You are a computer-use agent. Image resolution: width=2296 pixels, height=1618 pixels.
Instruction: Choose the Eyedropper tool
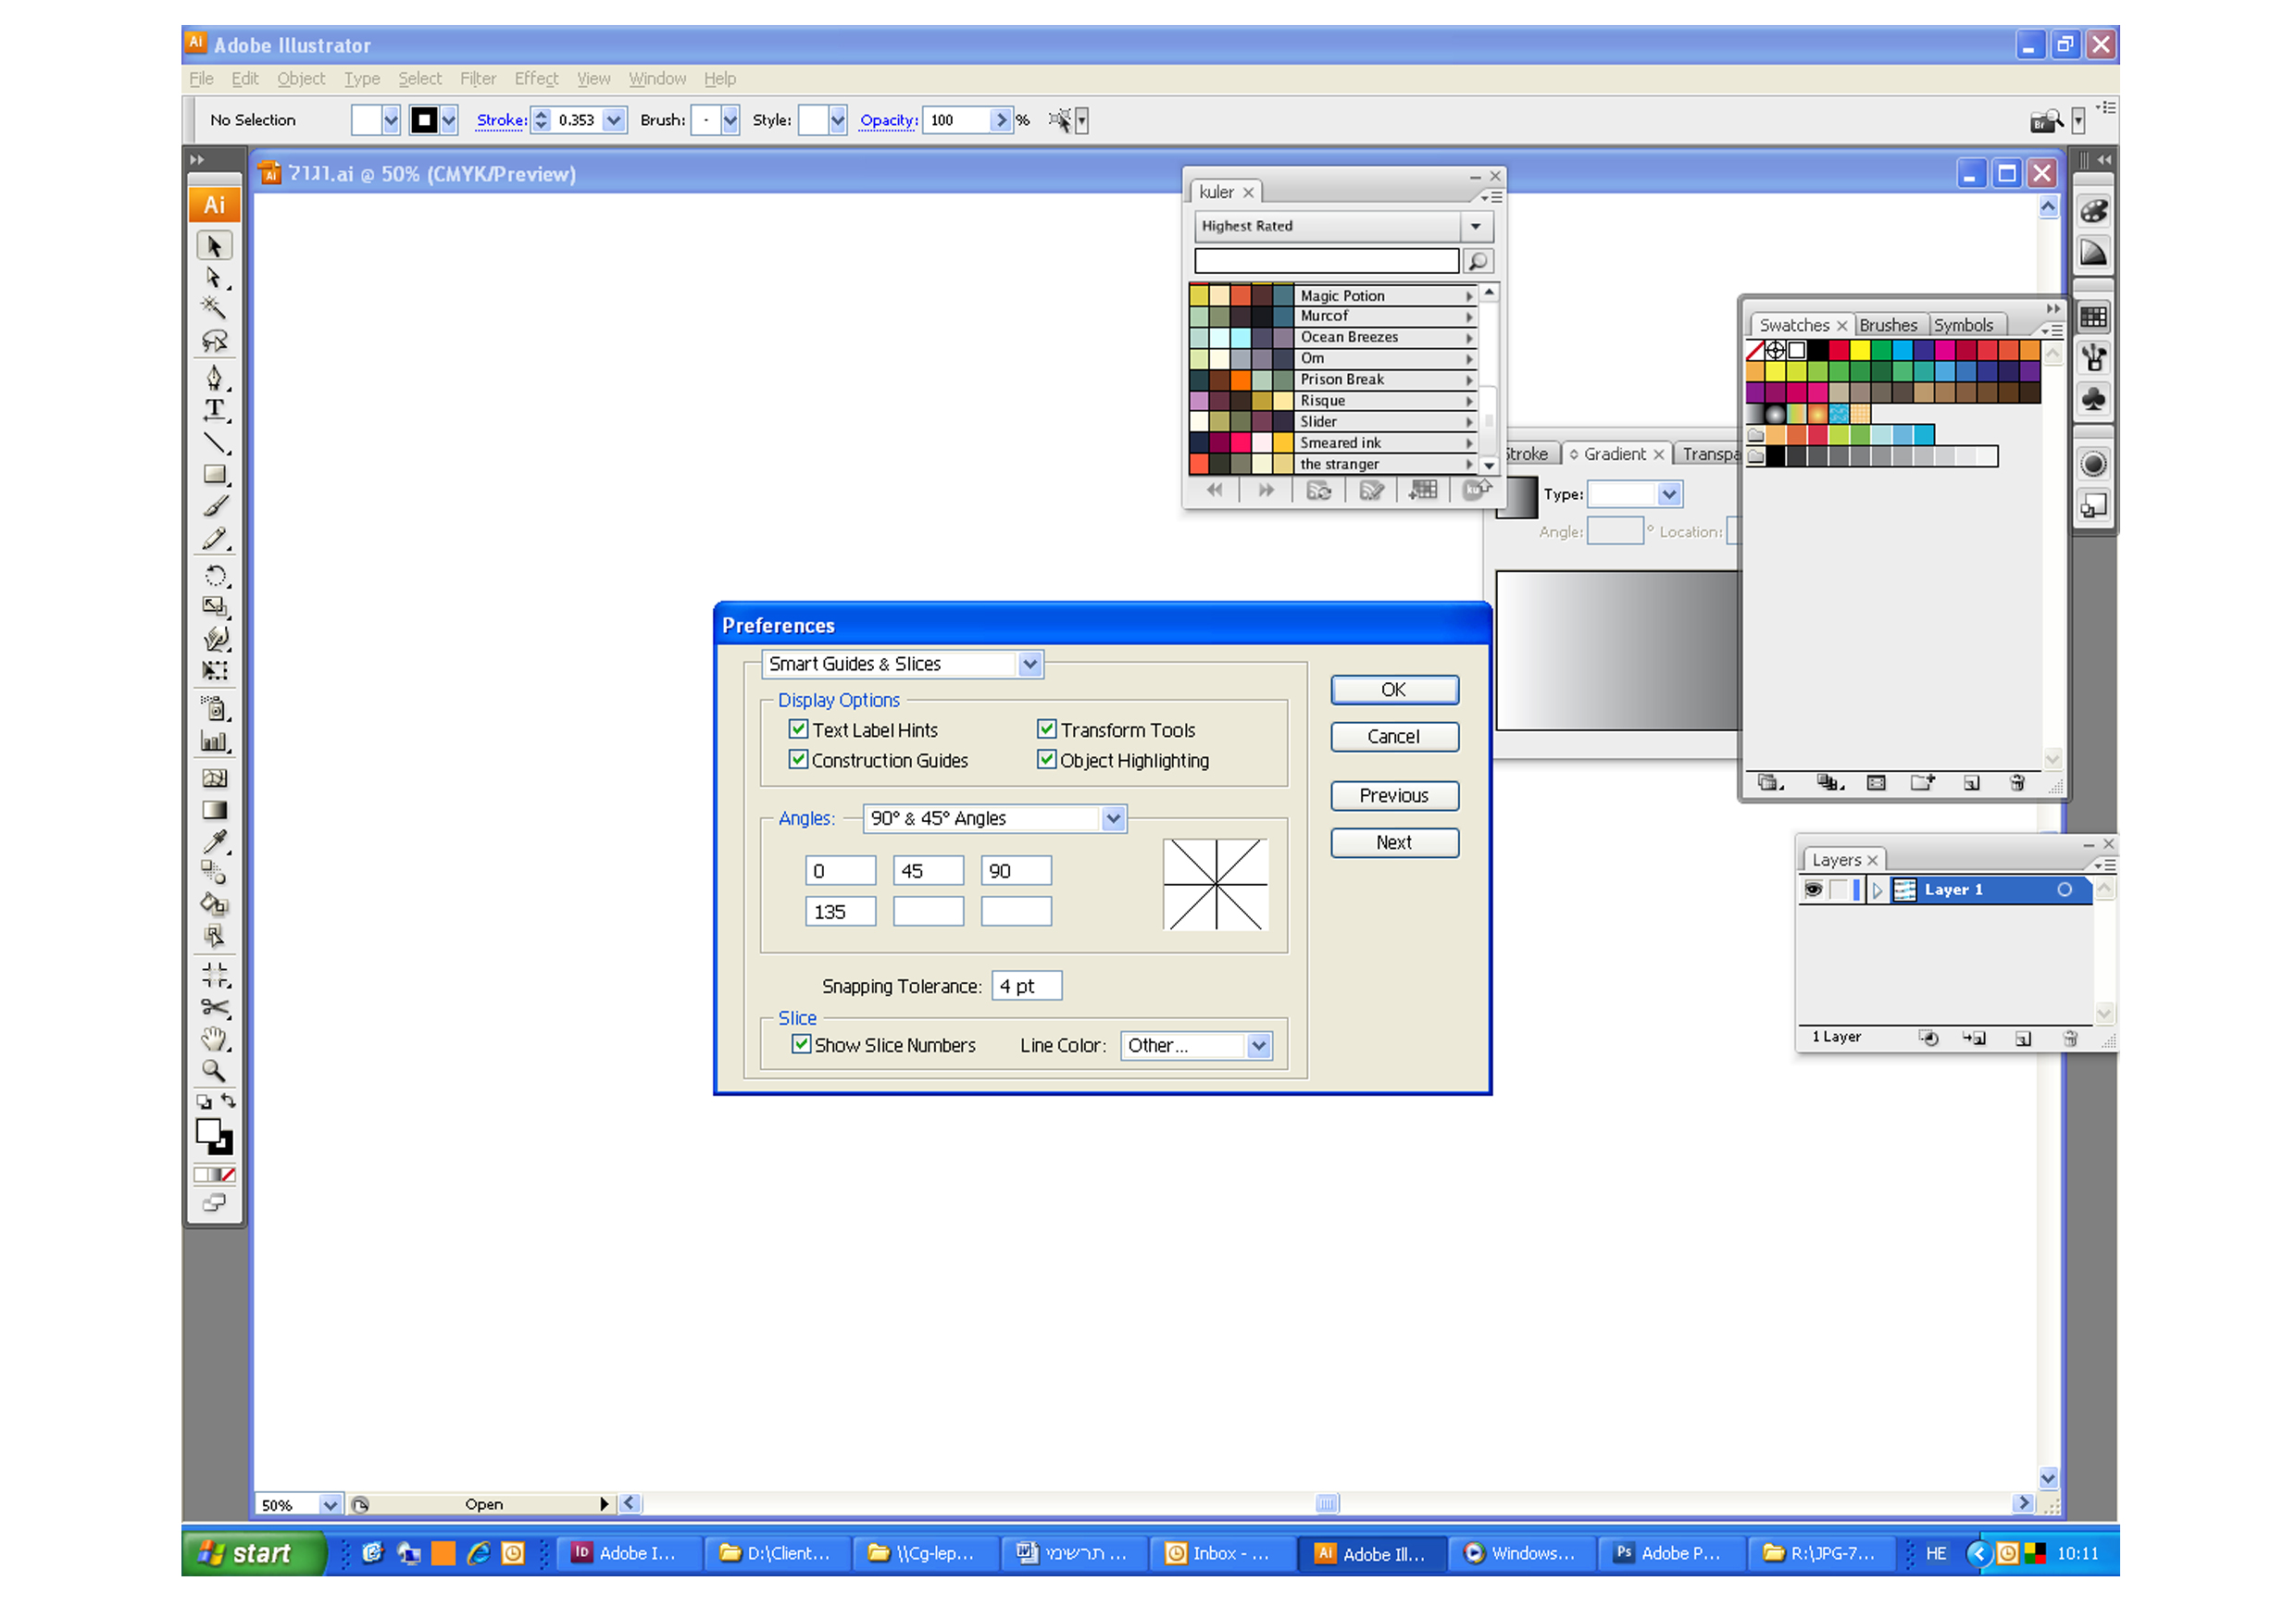214,842
